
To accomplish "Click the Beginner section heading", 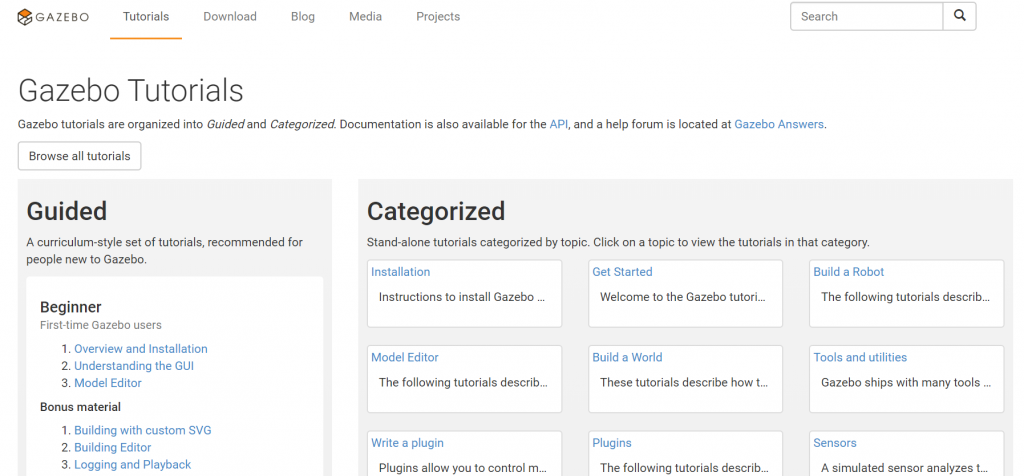I will click(71, 307).
